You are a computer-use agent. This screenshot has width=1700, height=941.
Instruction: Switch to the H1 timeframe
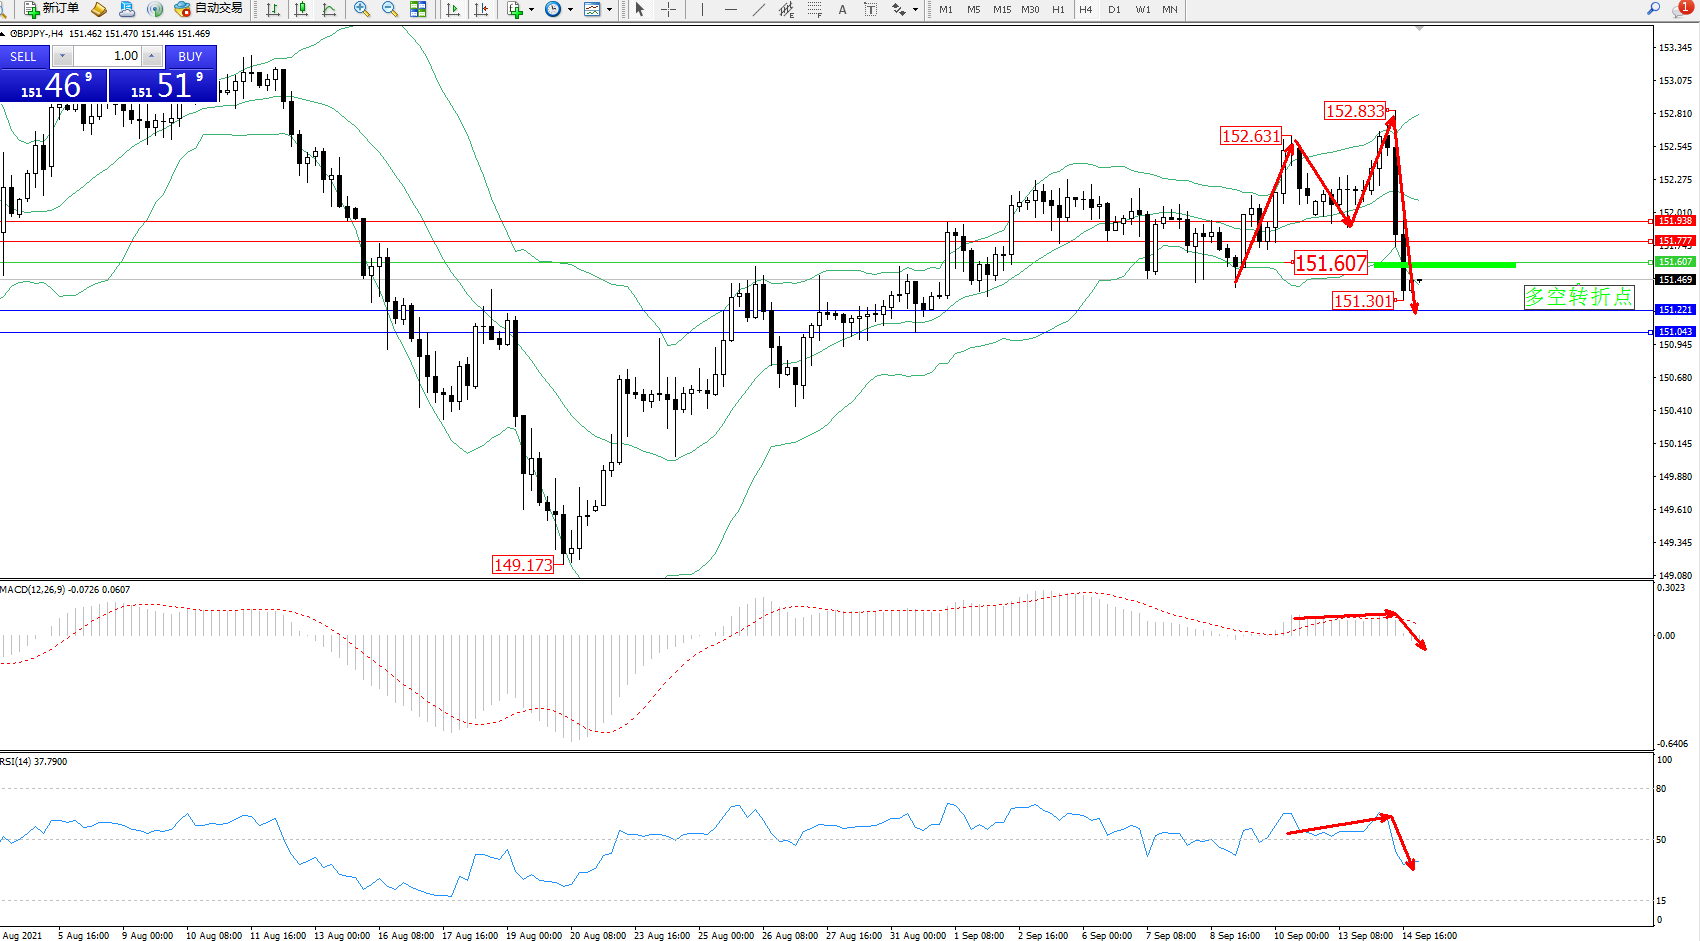(1058, 9)
